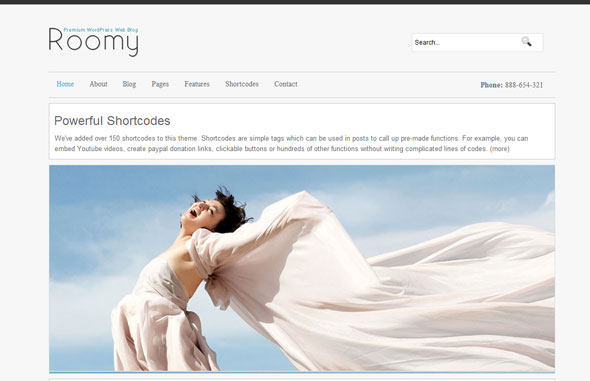Open the Features menu item
590x381 pixels.
point(197,84)
